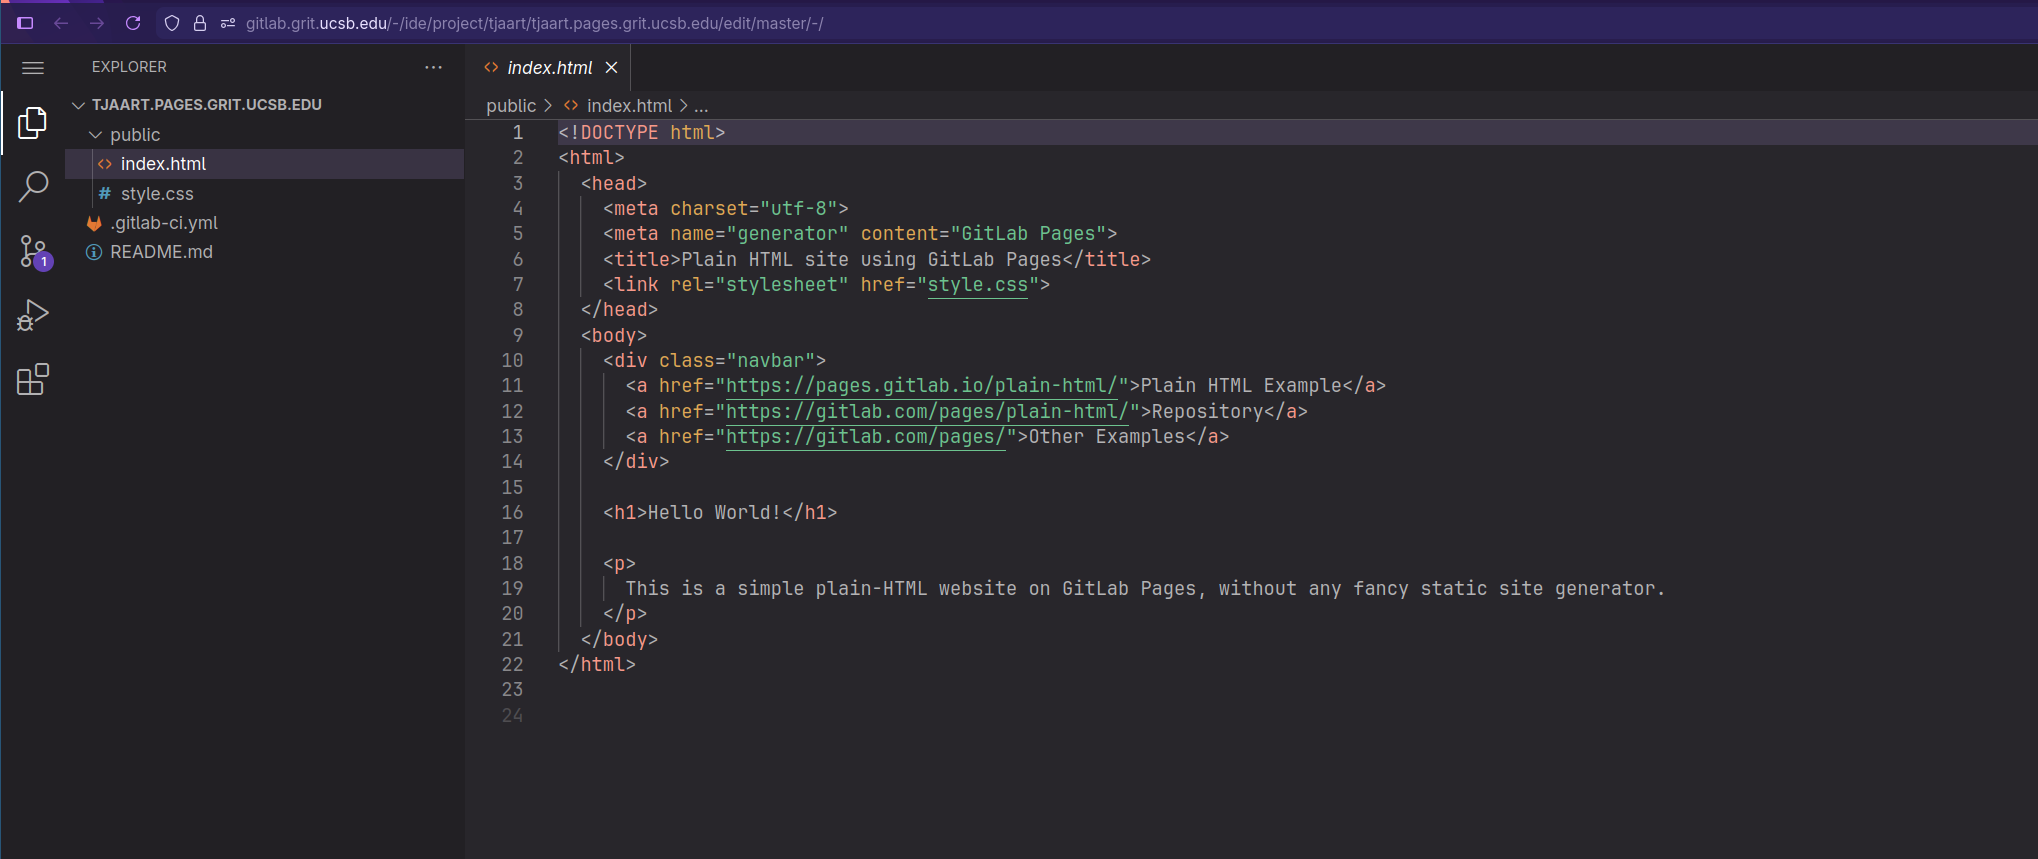Image resolution: width=2038 pixels, height=859 pixels.
Task: Click the browser address bar URL
Action: [534, 23]
